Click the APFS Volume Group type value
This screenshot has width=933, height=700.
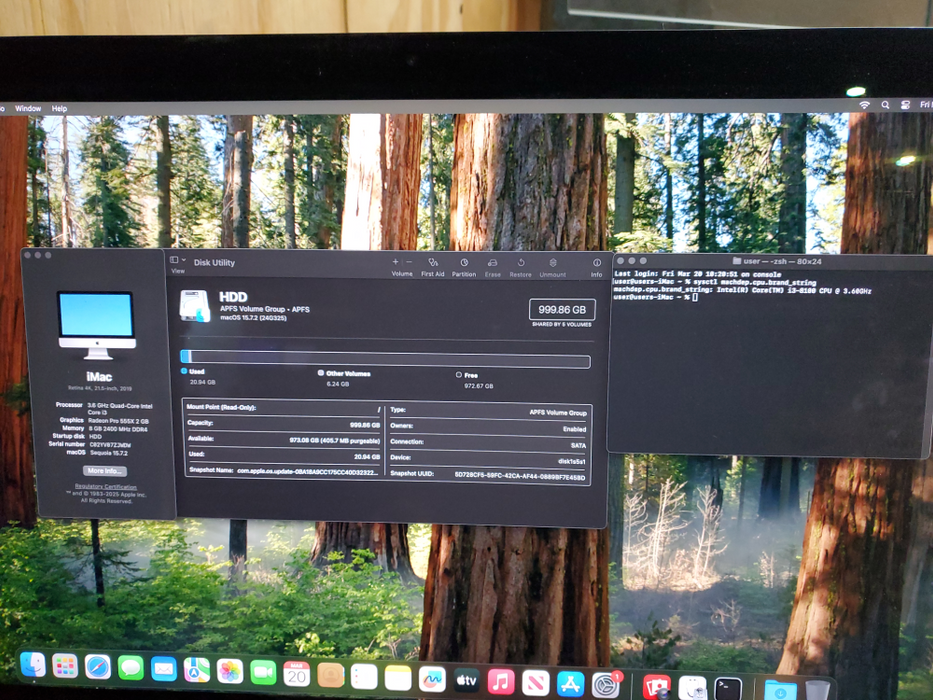(558, 412)
